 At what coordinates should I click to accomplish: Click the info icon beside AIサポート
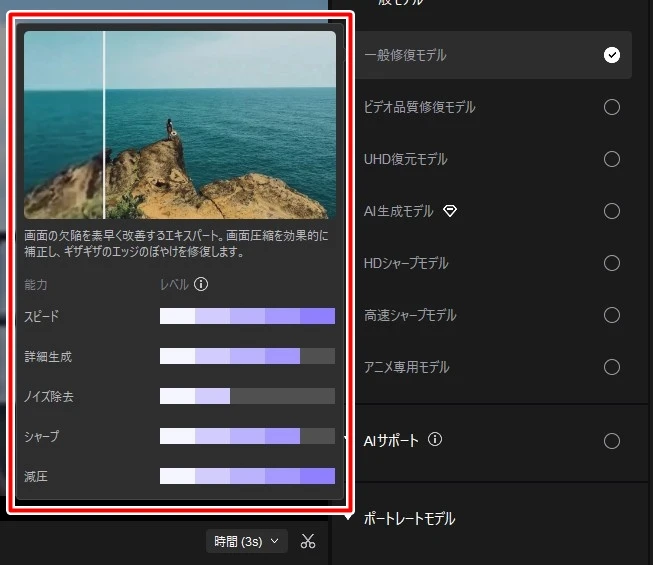(x=435, y=439)
